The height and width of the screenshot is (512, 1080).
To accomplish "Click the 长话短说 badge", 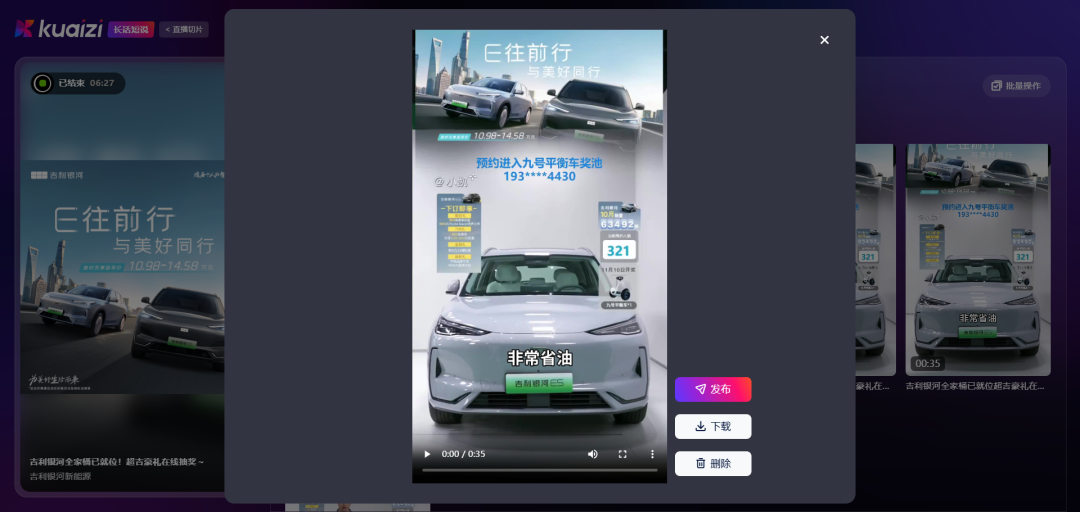I will tap(131, 30).
